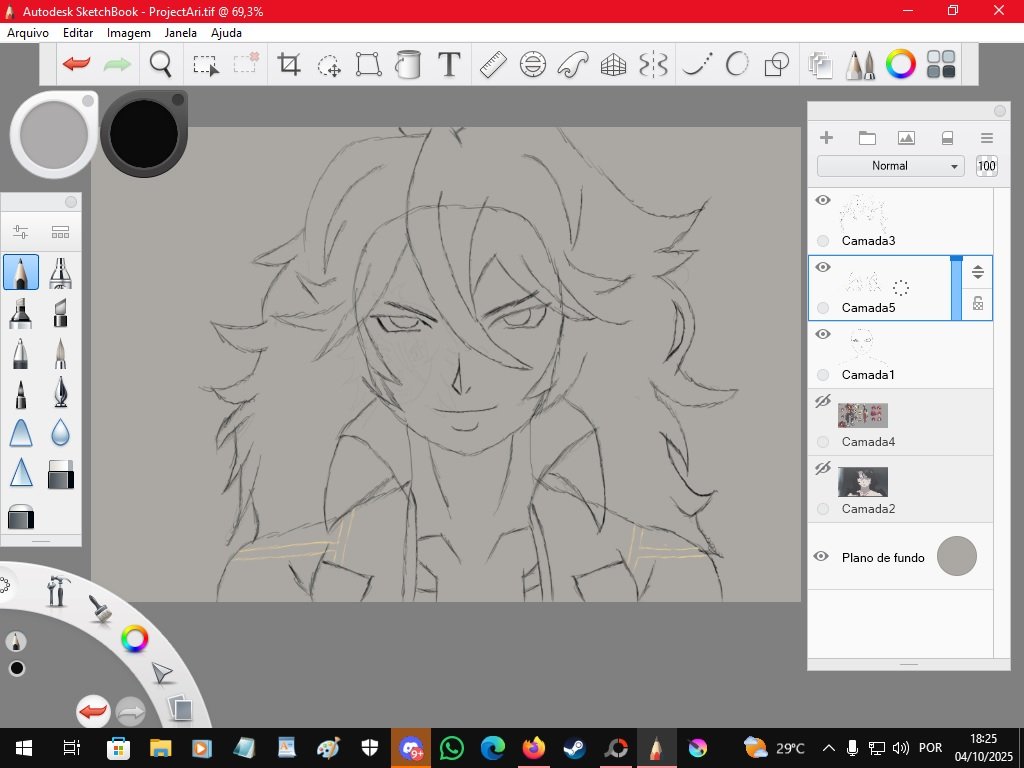The image size is (1024, 768).
Task: Open the Perspective Guides tool
Action: pyautogui.click(x=613, y=65)
